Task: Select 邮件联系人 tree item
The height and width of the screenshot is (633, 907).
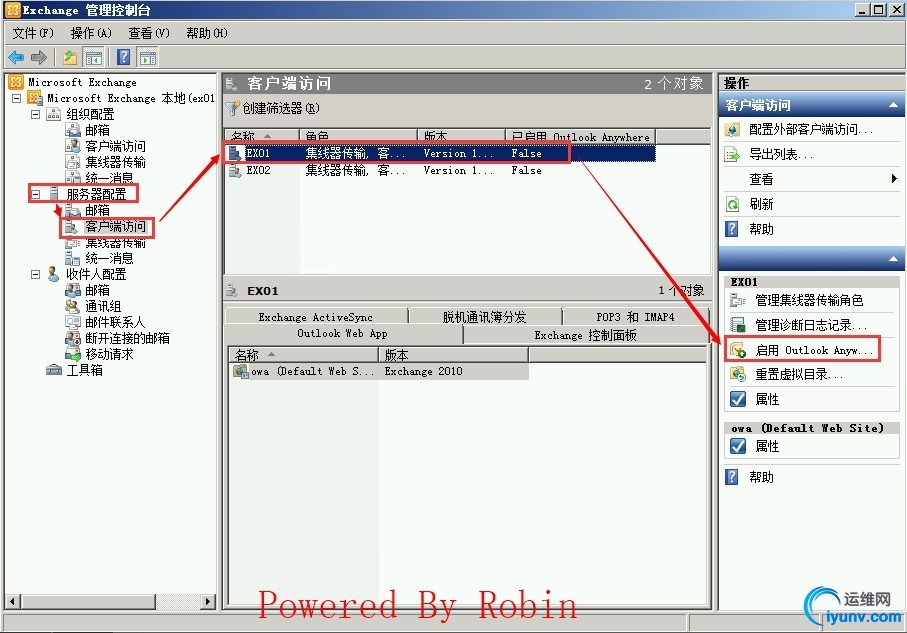Action: (115, 322)
